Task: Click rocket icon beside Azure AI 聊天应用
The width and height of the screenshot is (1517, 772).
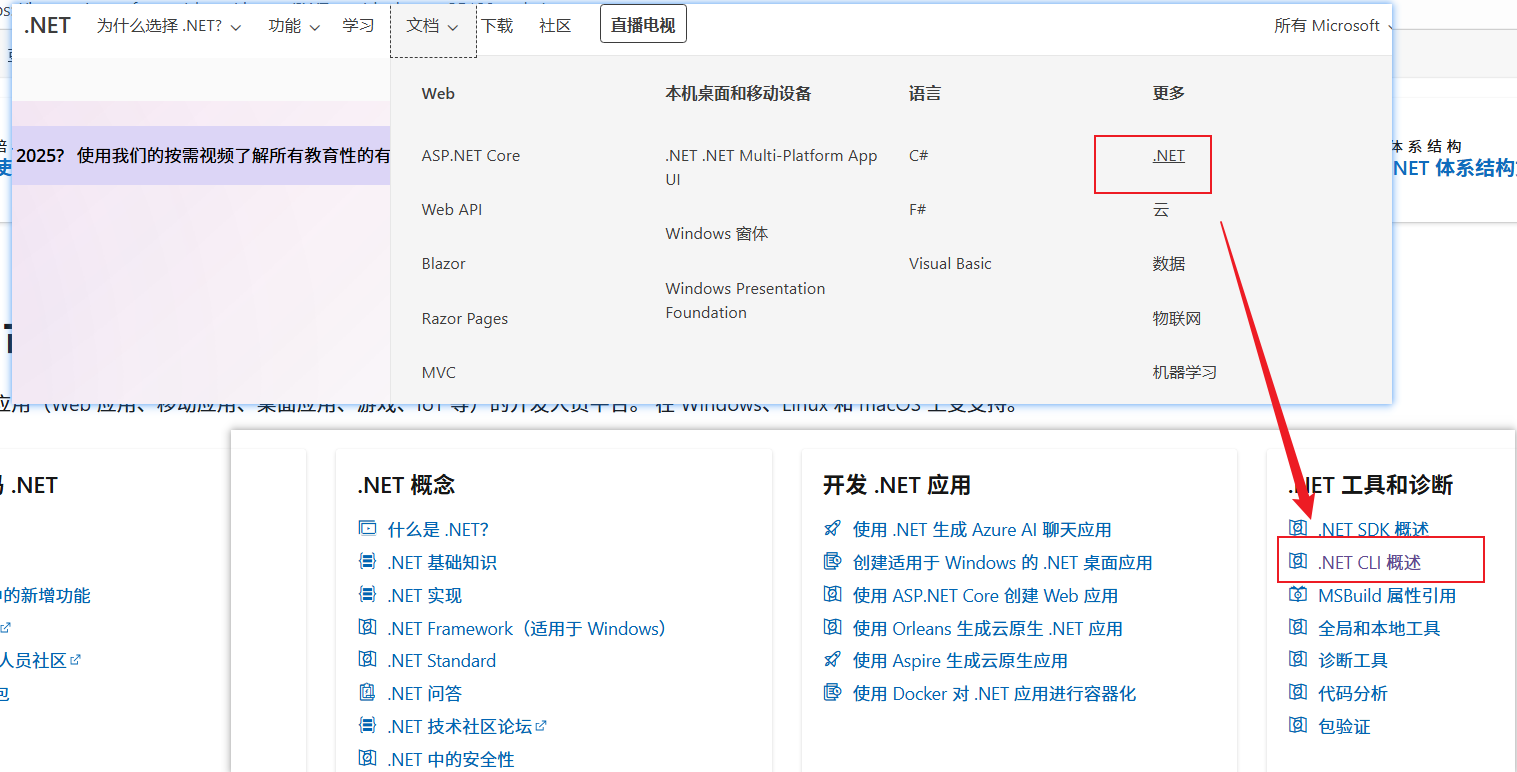Action: pyautogui.click(x=832, y=529)
